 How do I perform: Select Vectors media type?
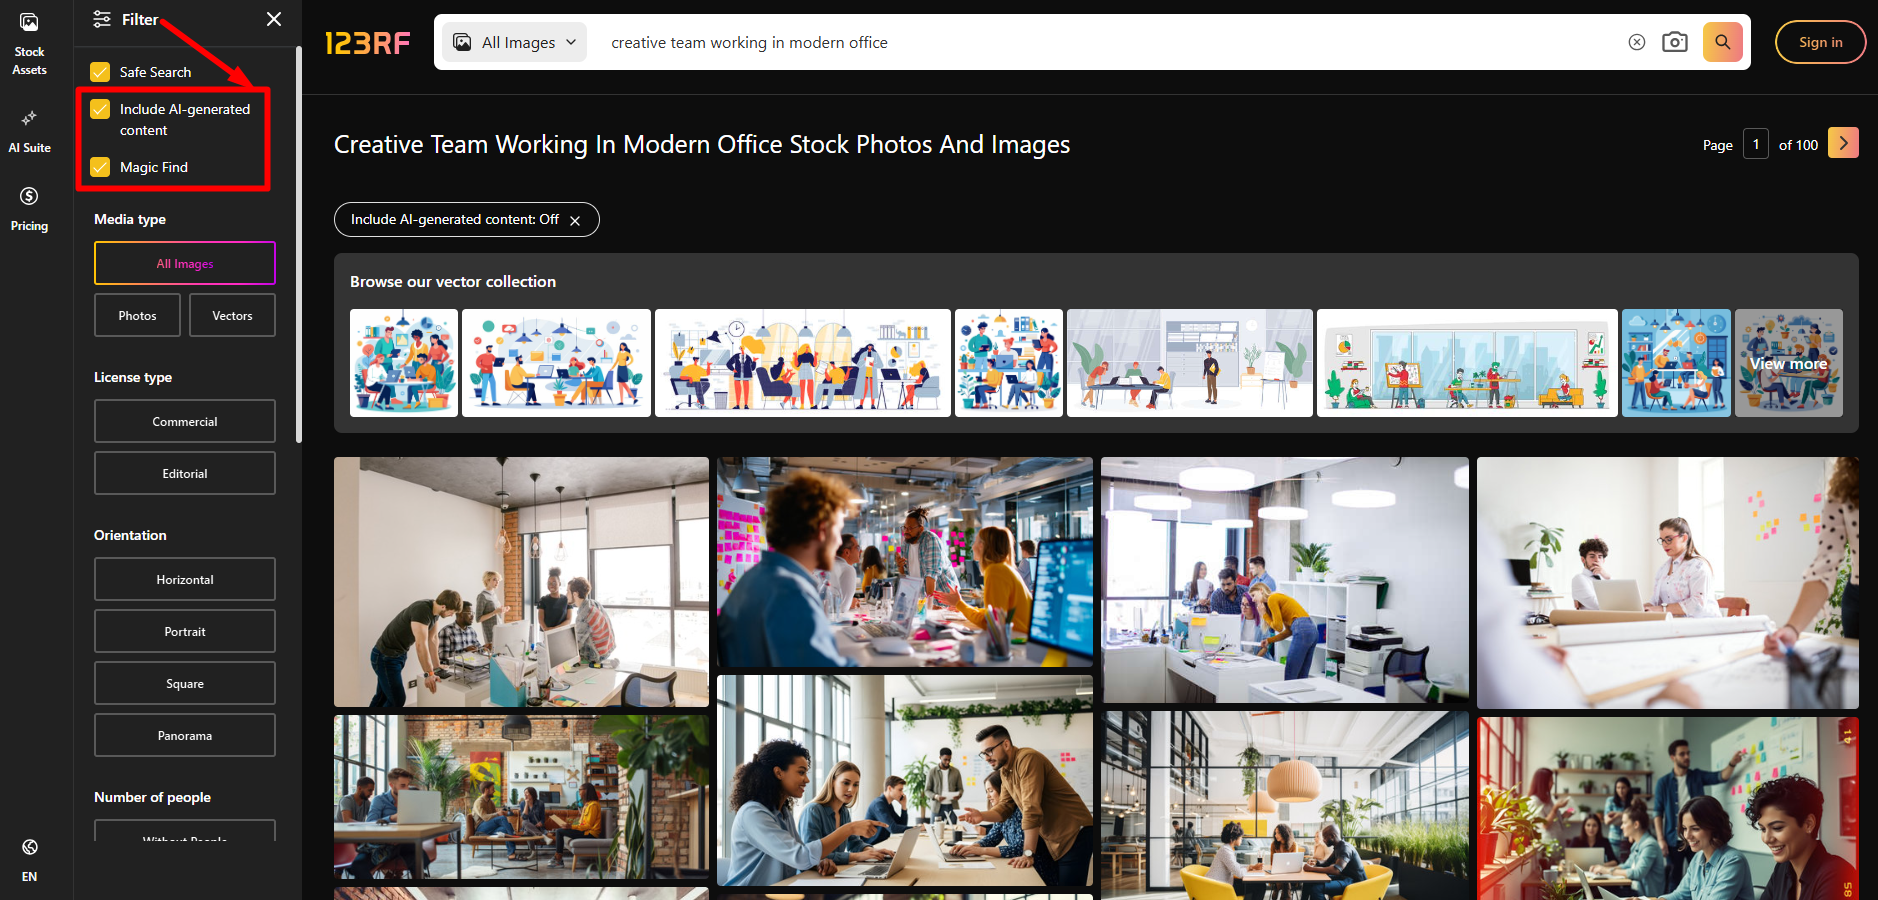coord(232,316)
